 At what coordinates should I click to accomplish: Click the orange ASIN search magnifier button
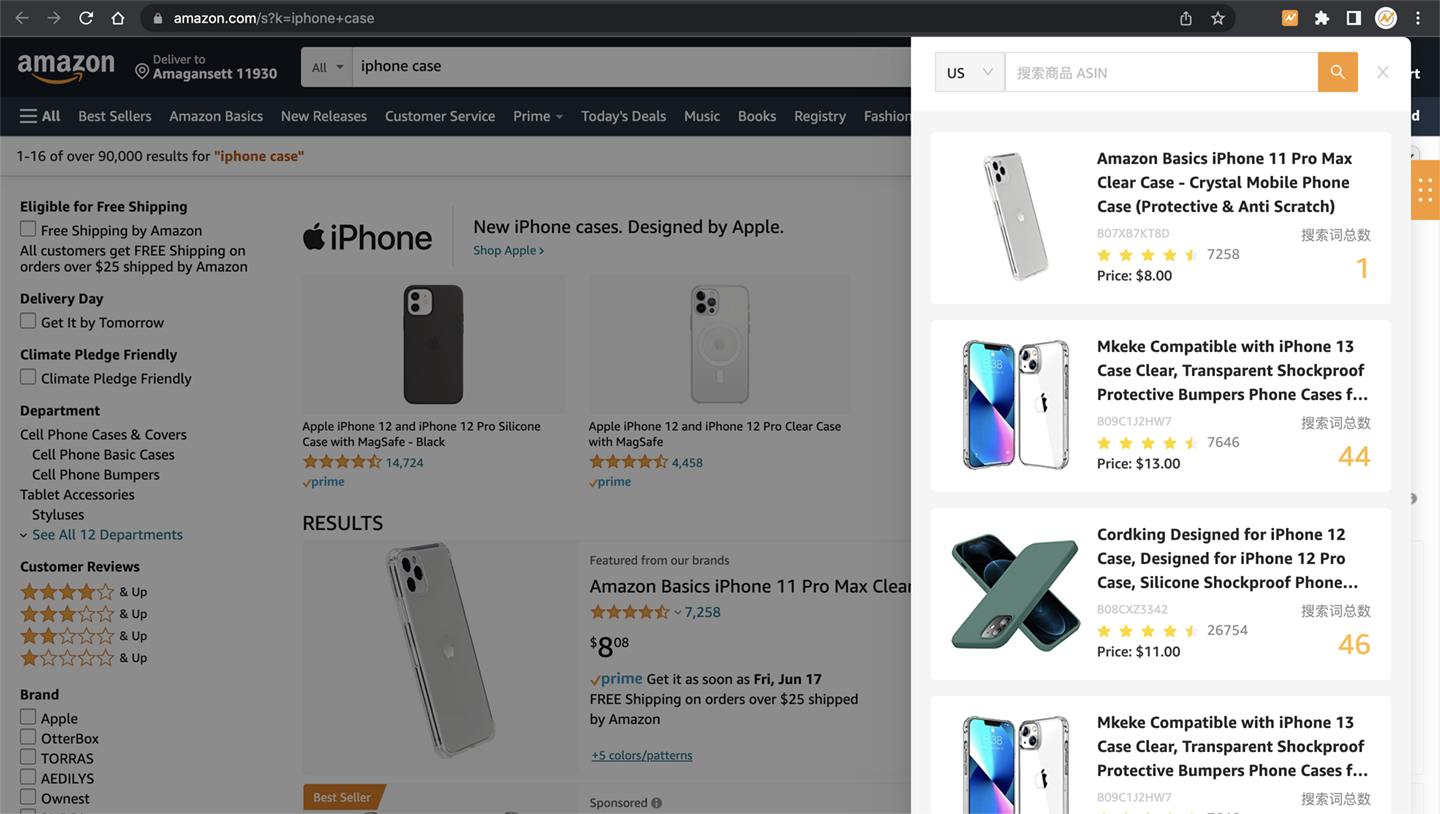coord(1337,72)
